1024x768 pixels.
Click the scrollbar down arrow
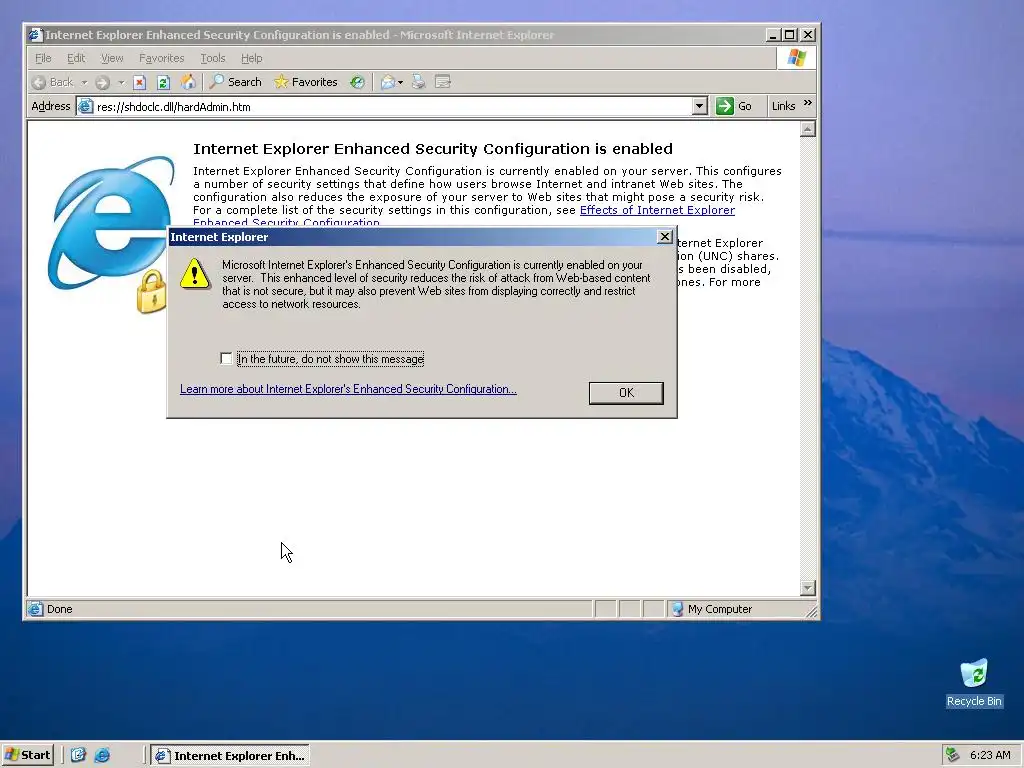tap(807, 588)
